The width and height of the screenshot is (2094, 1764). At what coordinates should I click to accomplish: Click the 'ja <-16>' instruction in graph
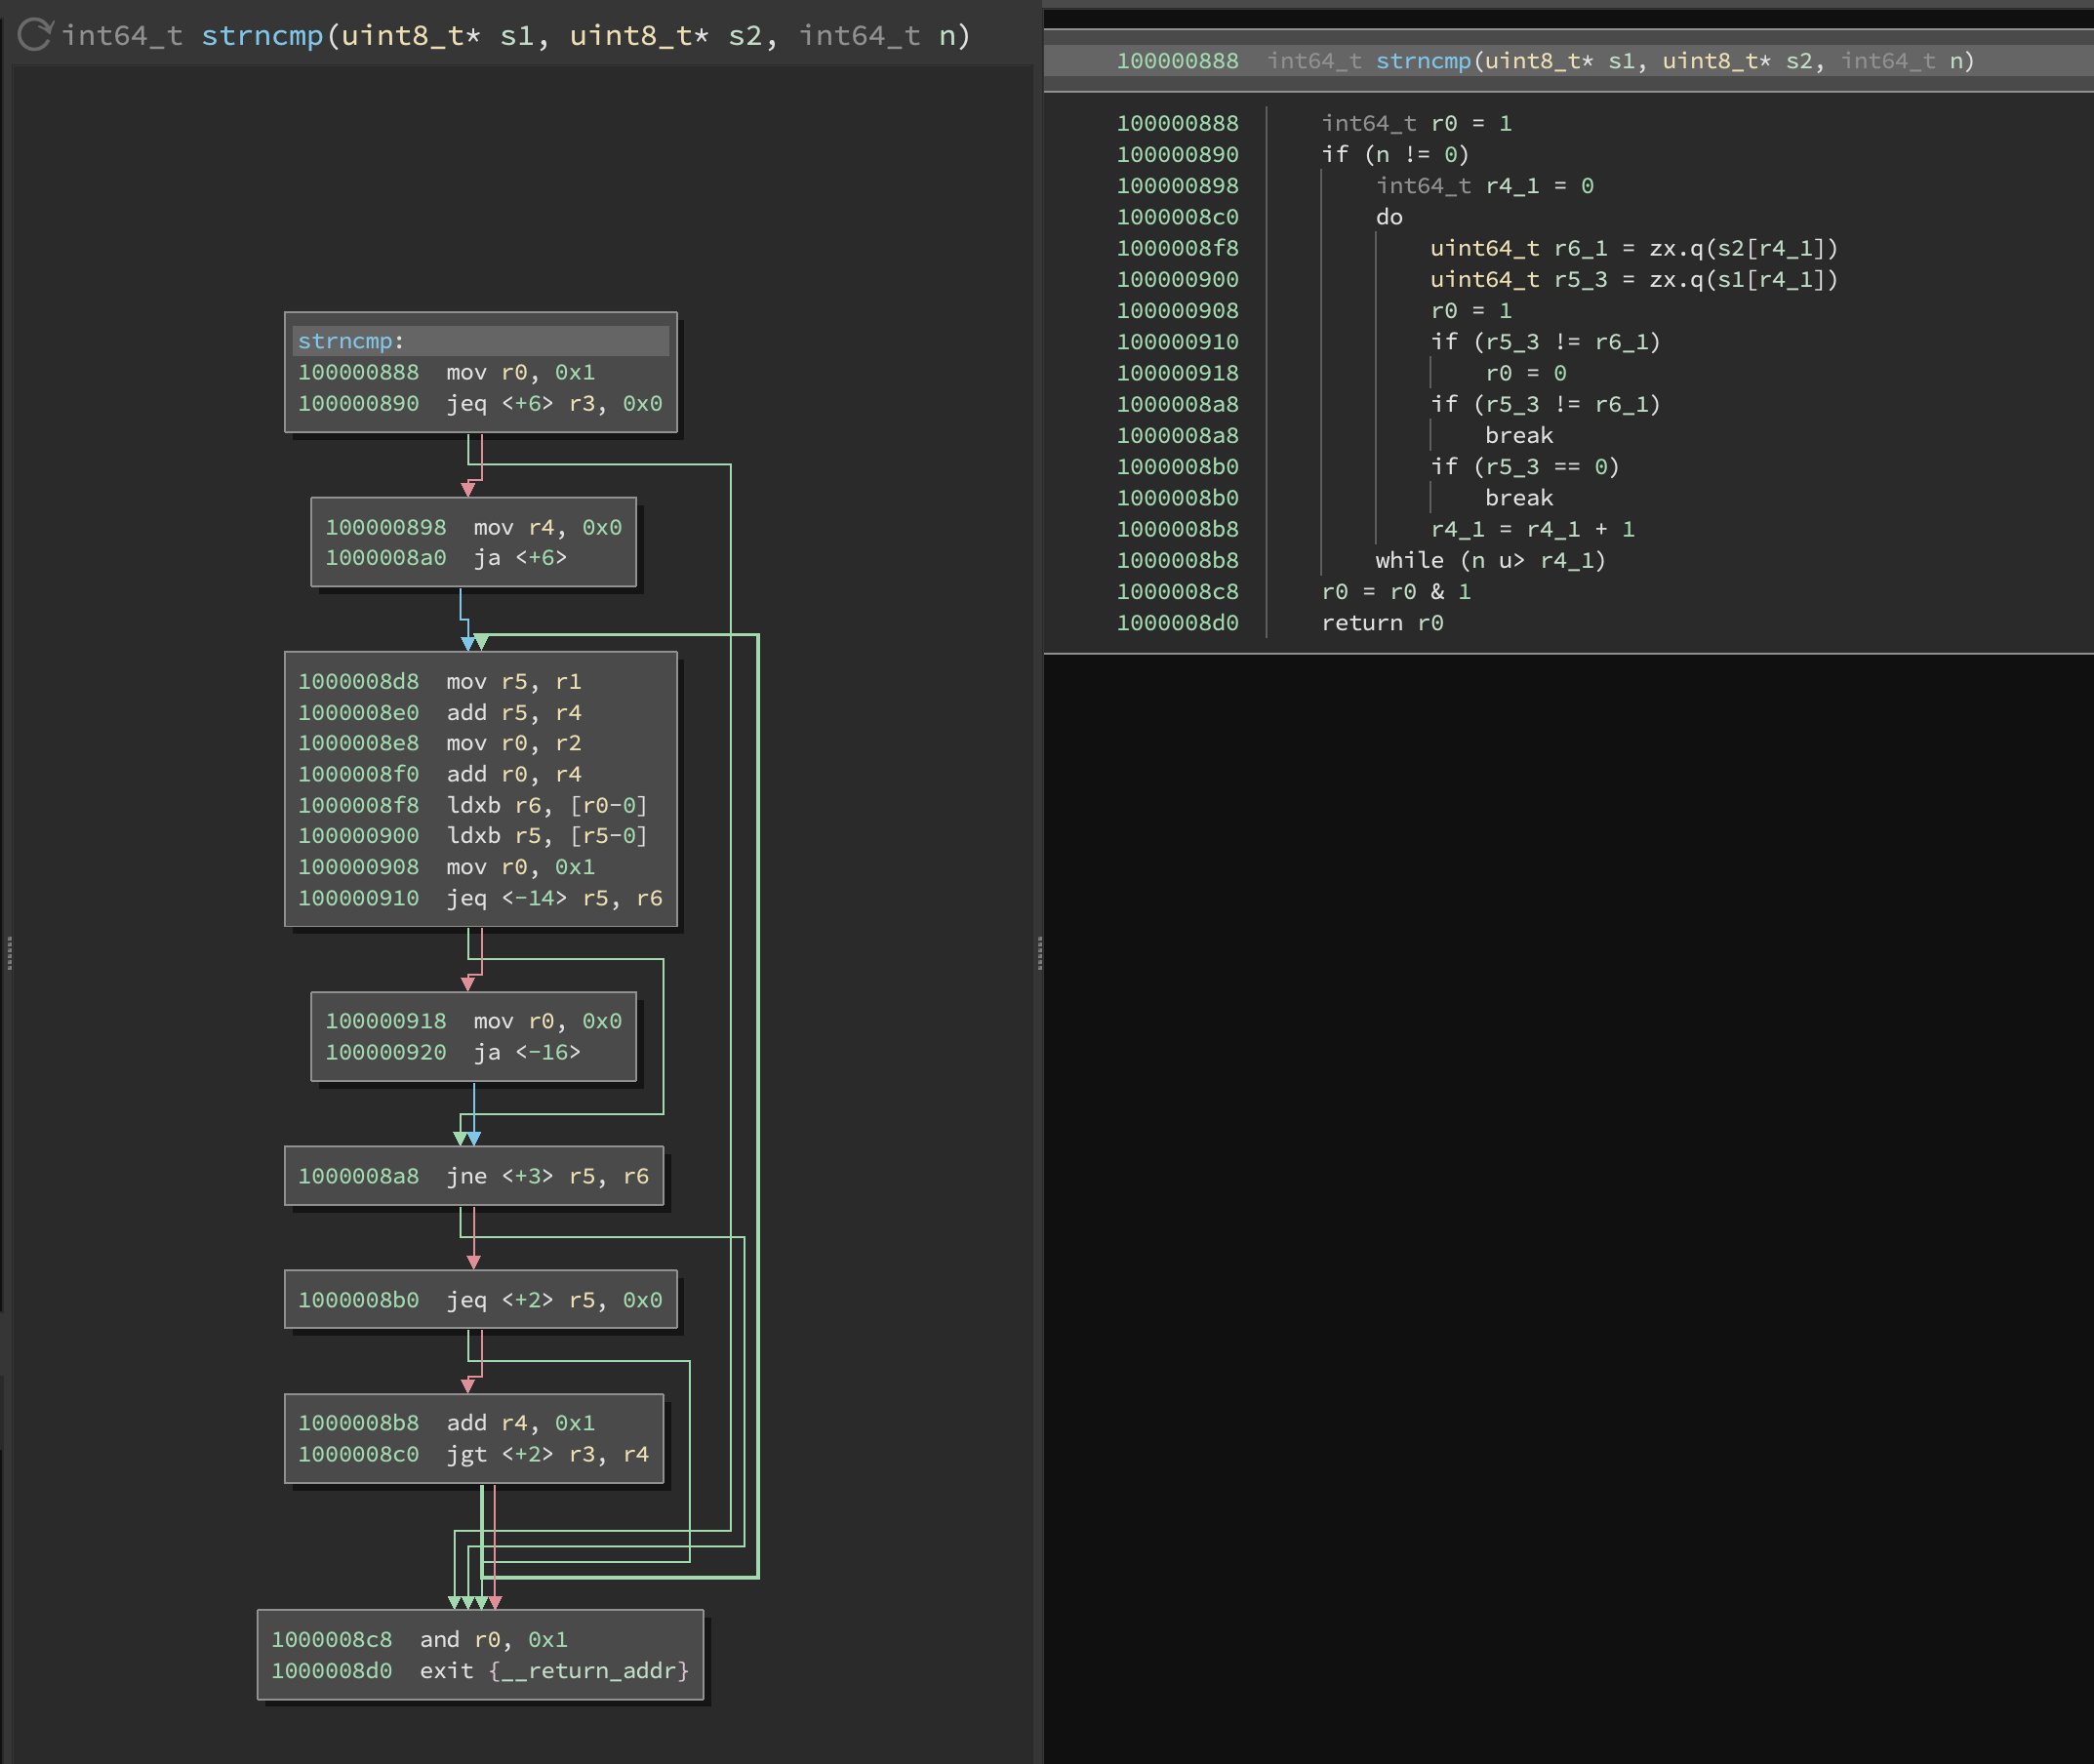[x=527, y=1052]
